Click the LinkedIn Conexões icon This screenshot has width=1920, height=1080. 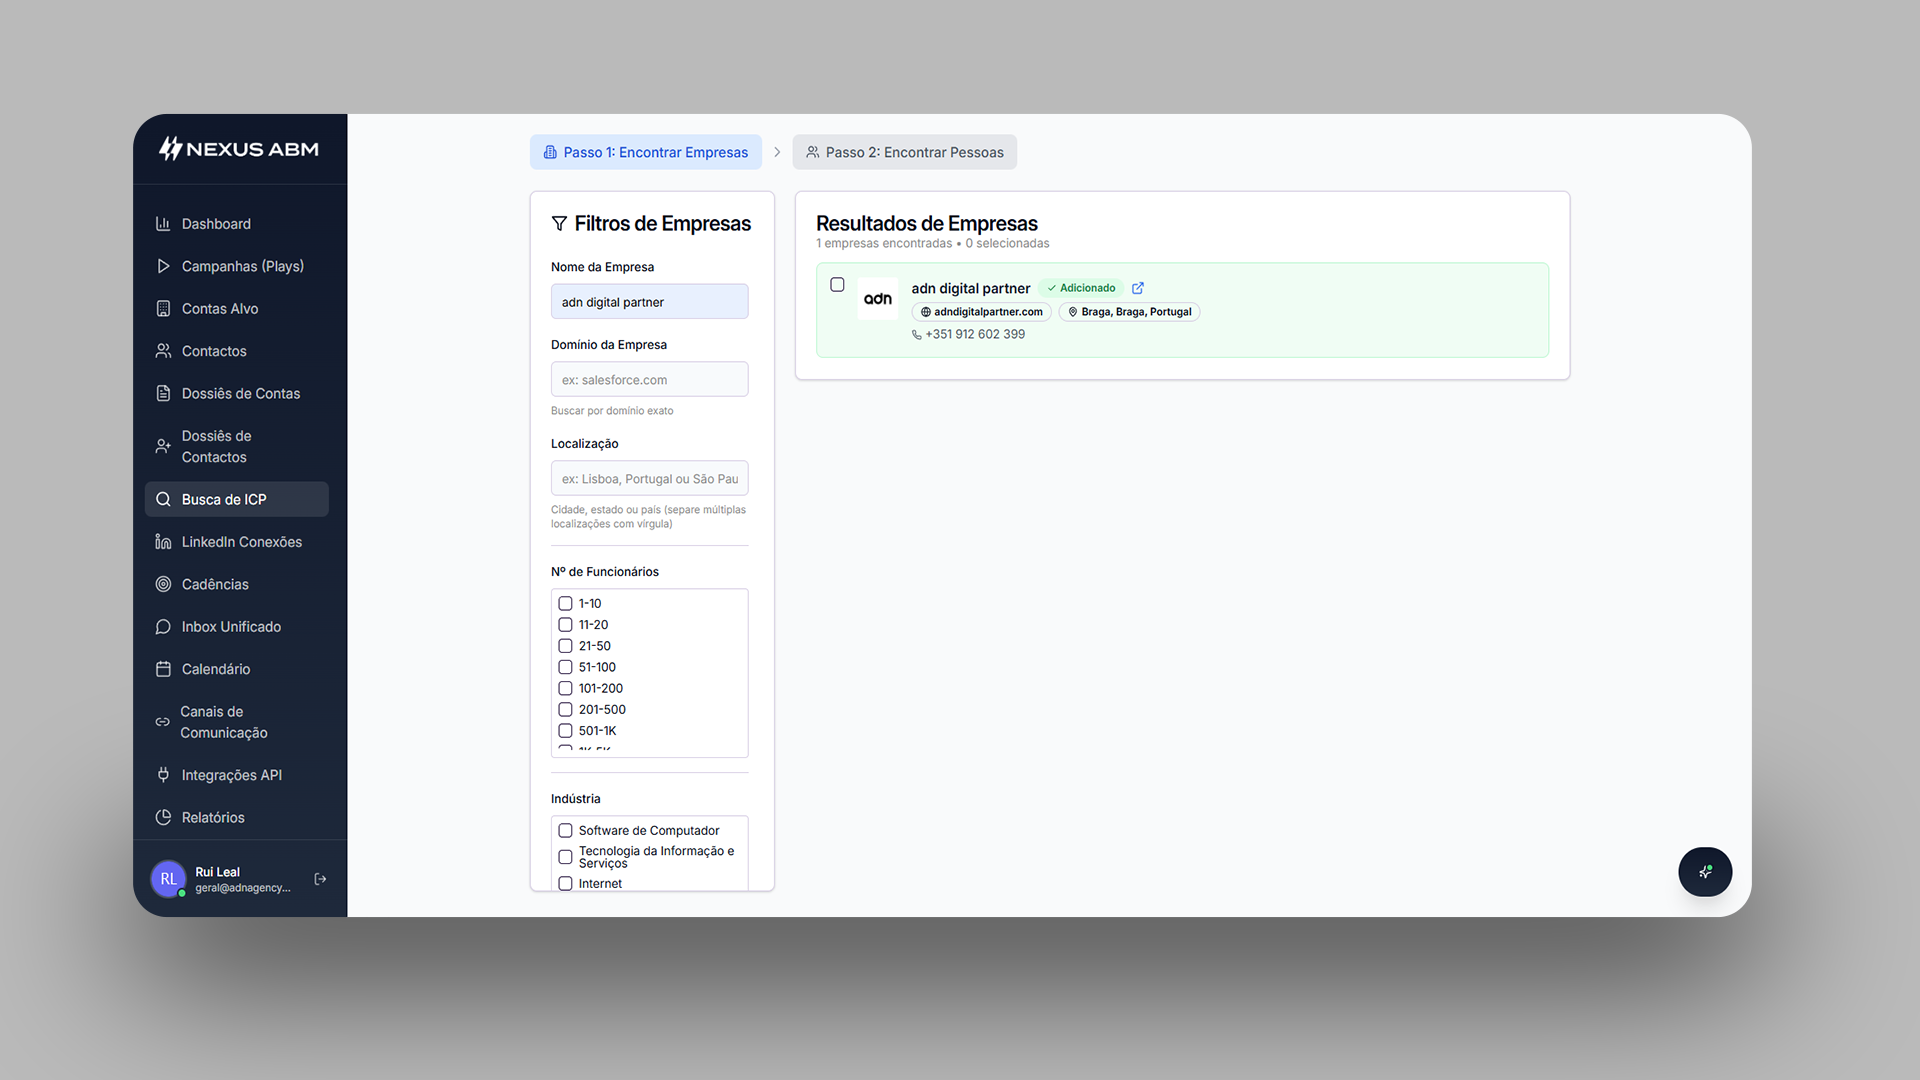point(163,542)
